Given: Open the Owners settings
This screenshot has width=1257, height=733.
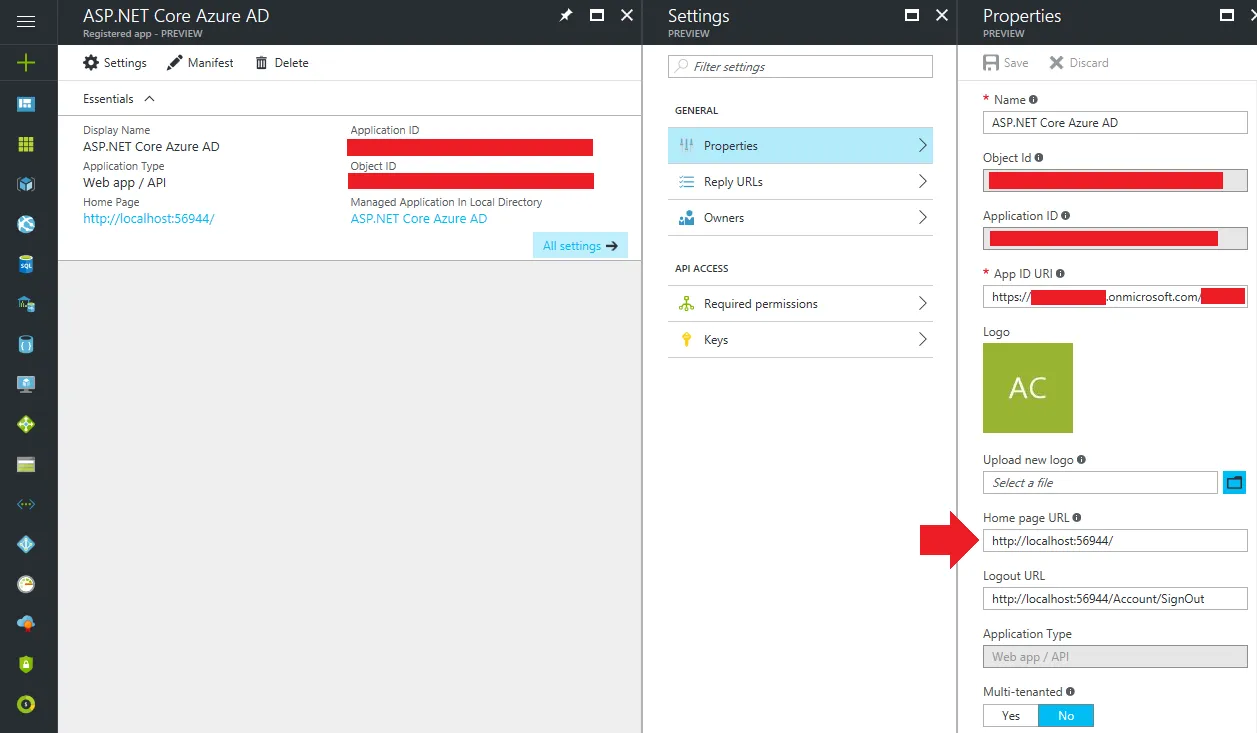Looking at the screenshot, I should pos(800,217).
